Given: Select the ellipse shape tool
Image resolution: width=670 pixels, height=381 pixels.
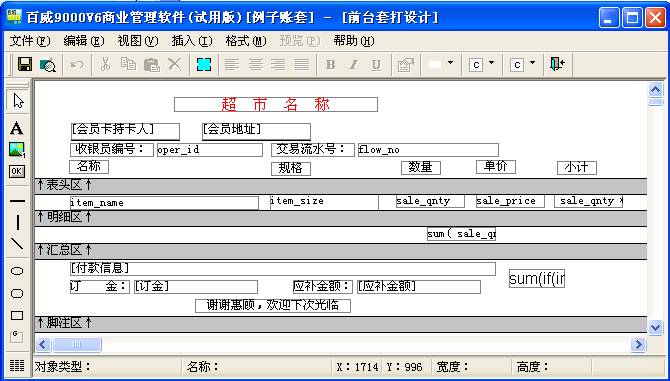Looking at the screenshot, I should click(x=17, y=271).
